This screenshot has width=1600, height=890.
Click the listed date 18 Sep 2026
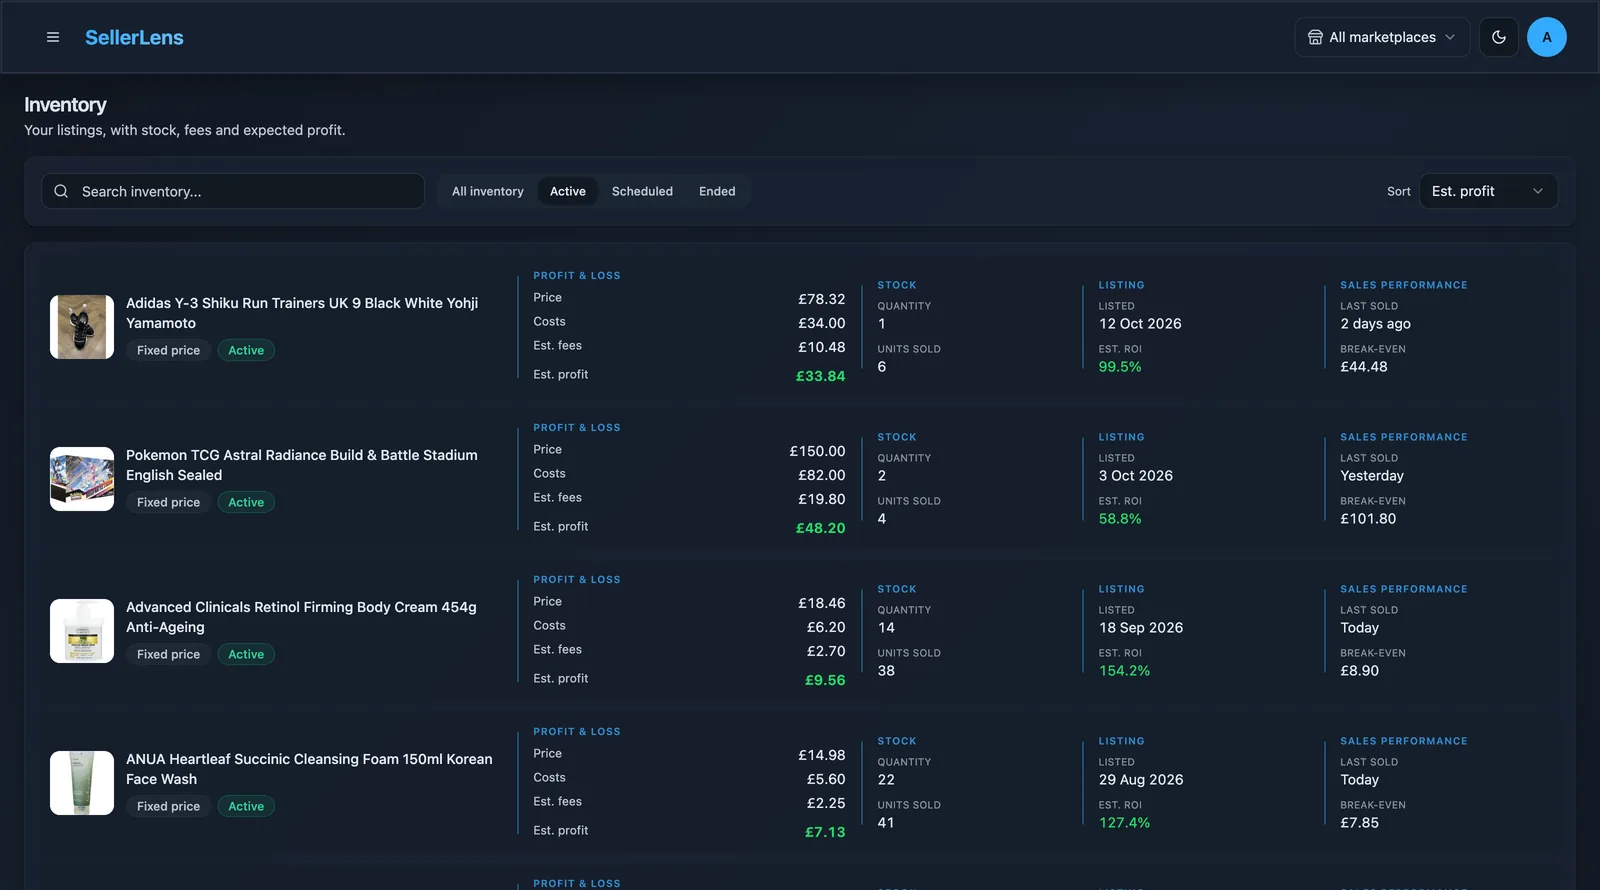pyautogui.click(x=1141, y=628)
